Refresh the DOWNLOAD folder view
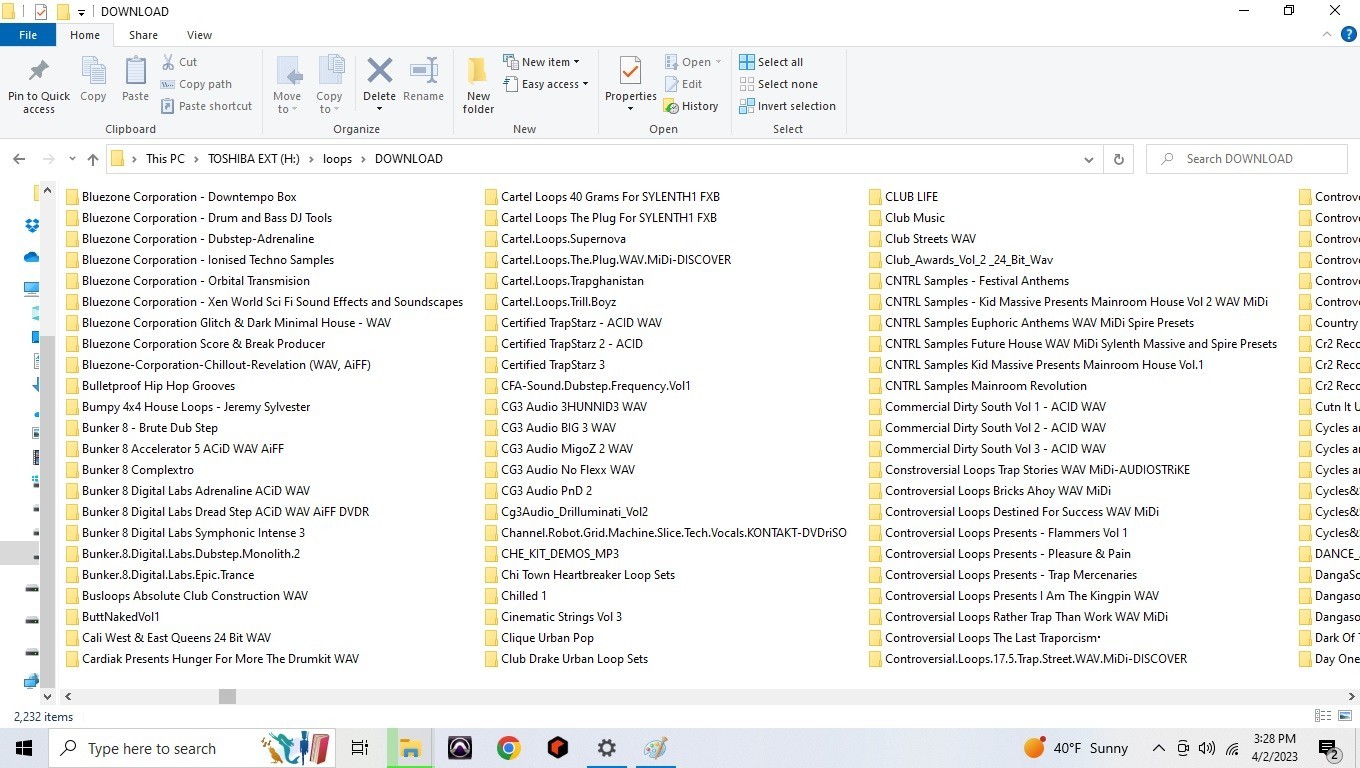 1118,159
